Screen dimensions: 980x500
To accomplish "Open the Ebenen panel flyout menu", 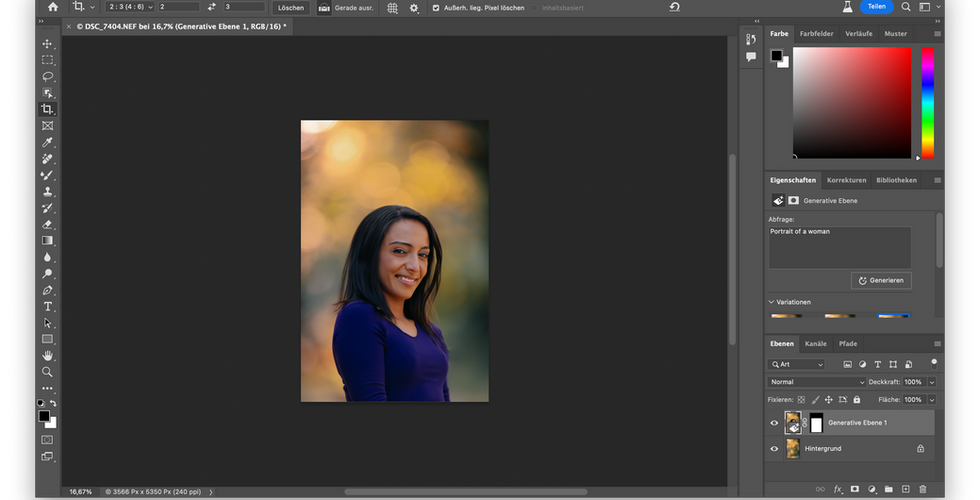I will click(937, 344).
